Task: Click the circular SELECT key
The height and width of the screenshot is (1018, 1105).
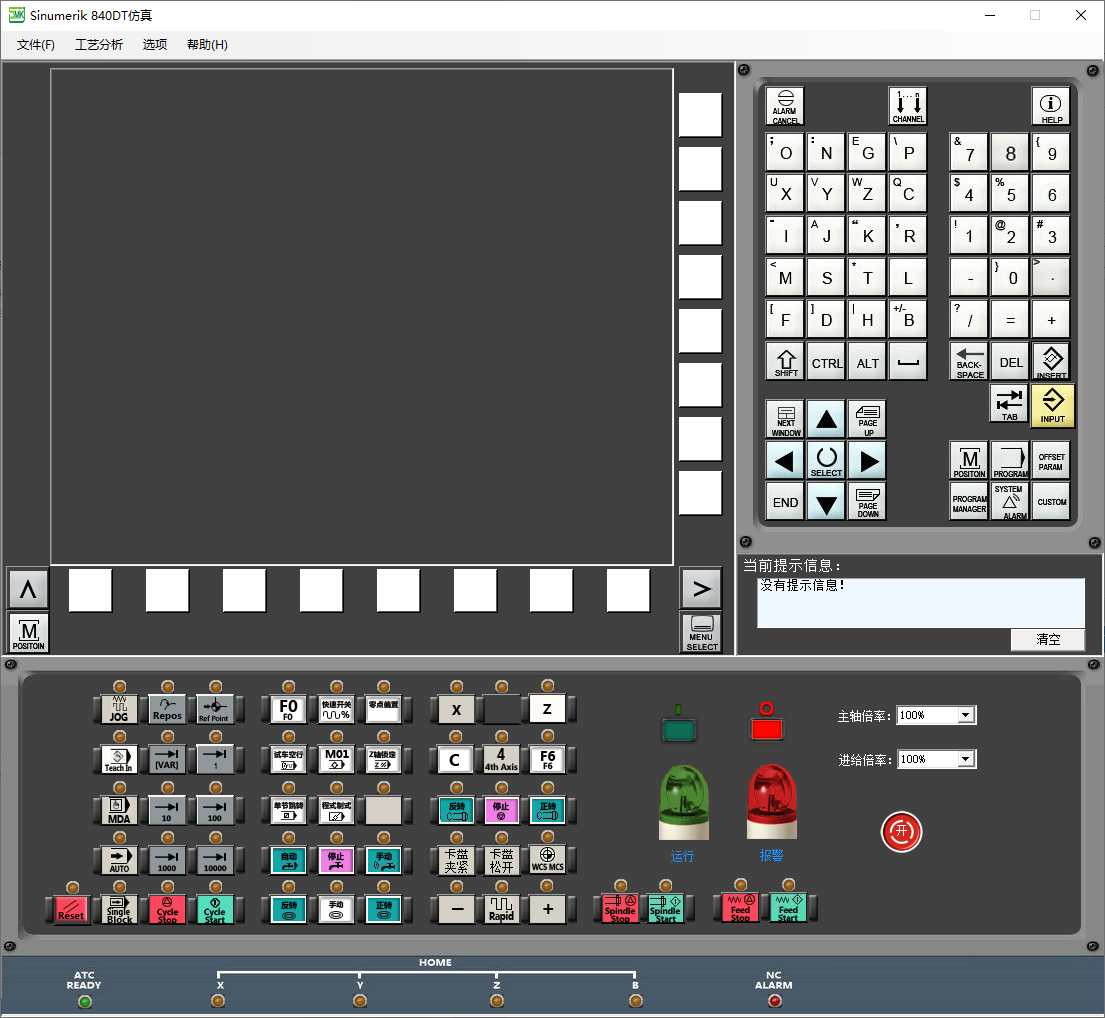Action: 826,461
